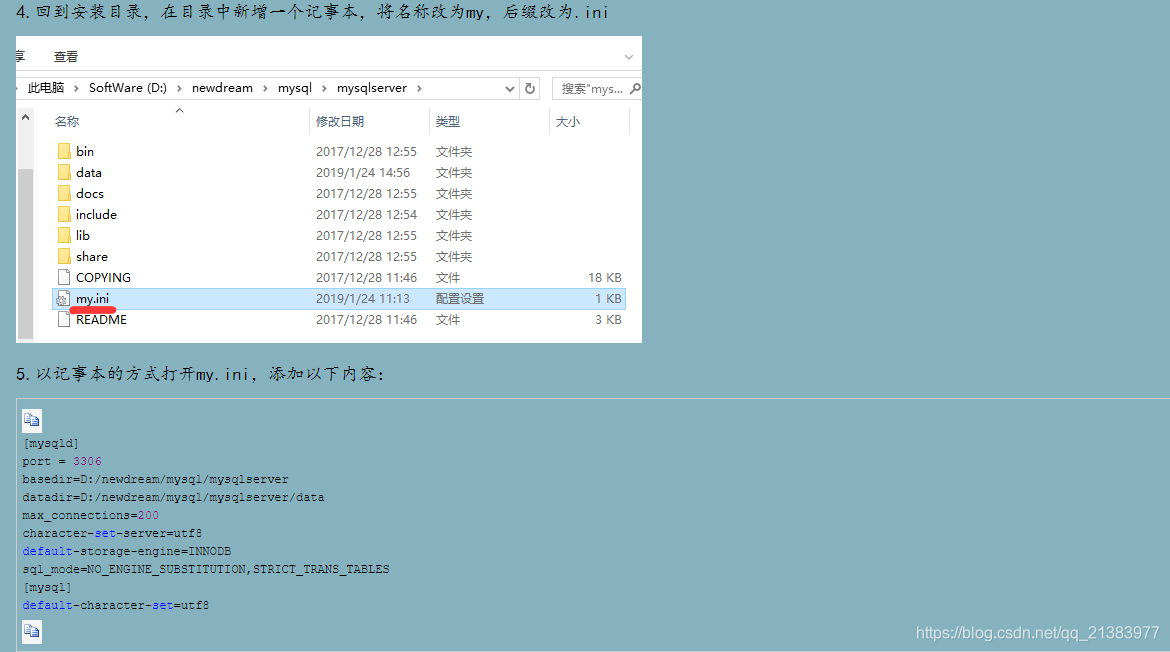Expand the ribbon with the chevron
This screenshot has width=1170, height=652.
click(629, 57)
